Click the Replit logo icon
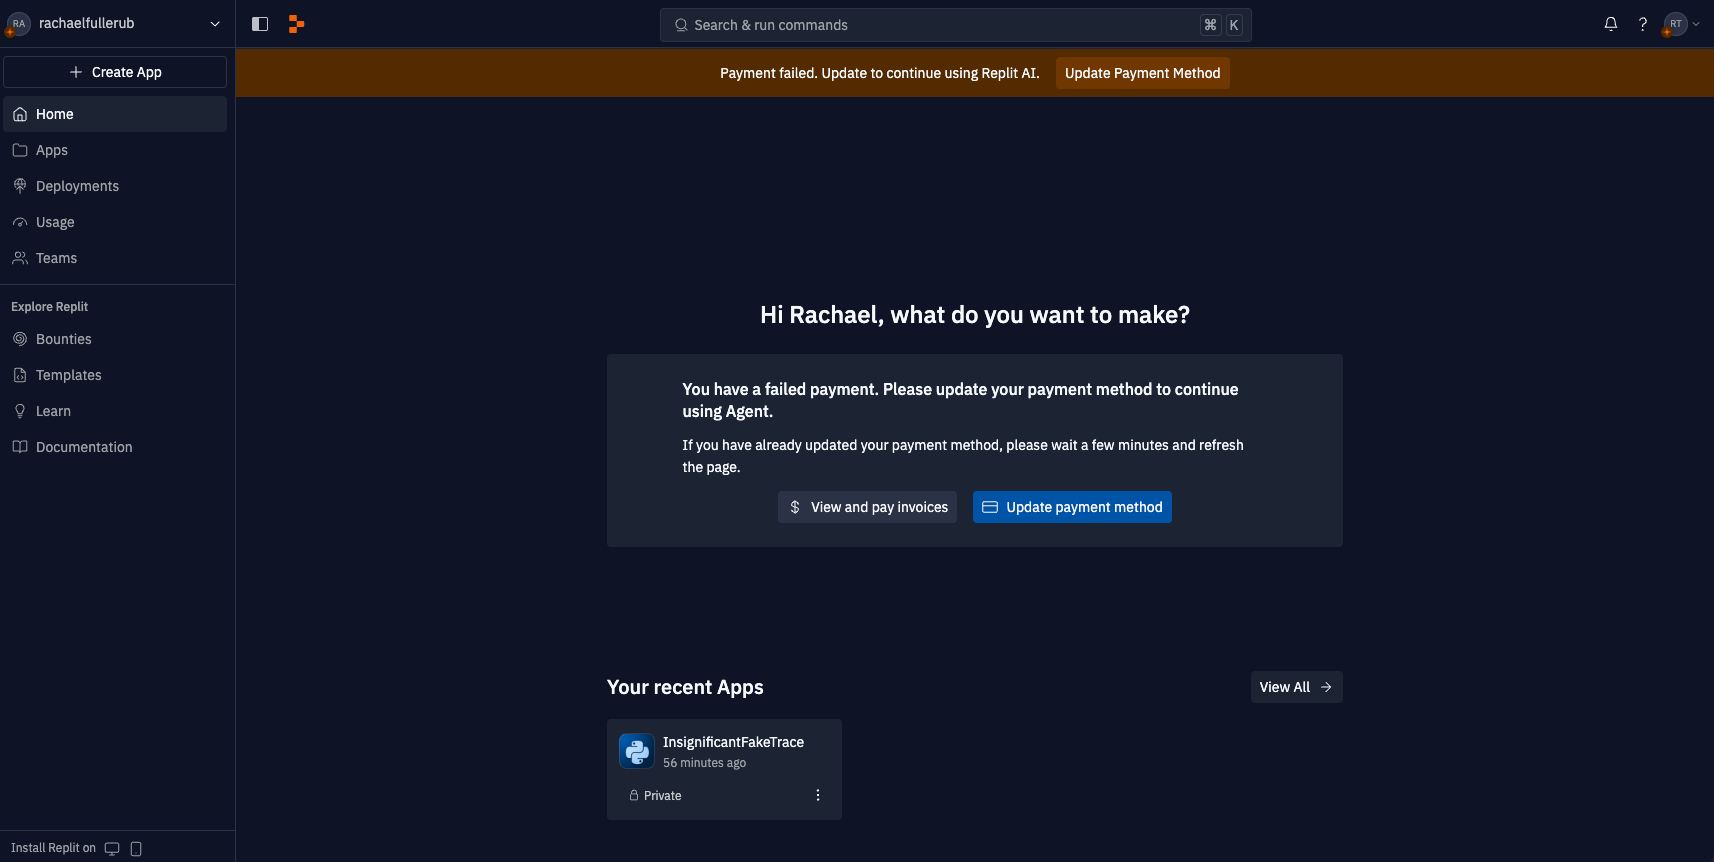 point(296,24)
